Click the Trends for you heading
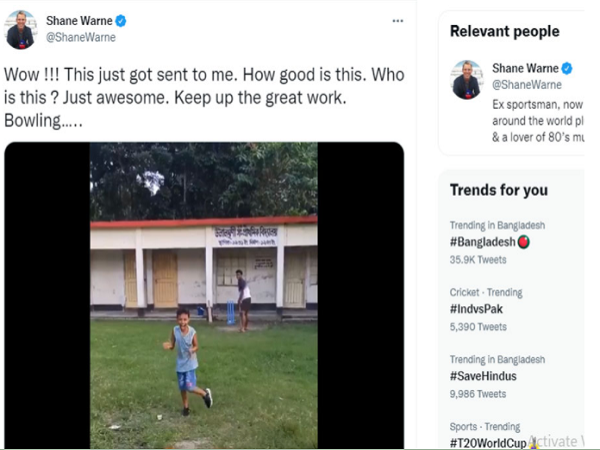Viewport: 600px width, 450px height. click(x=498, y=190)
